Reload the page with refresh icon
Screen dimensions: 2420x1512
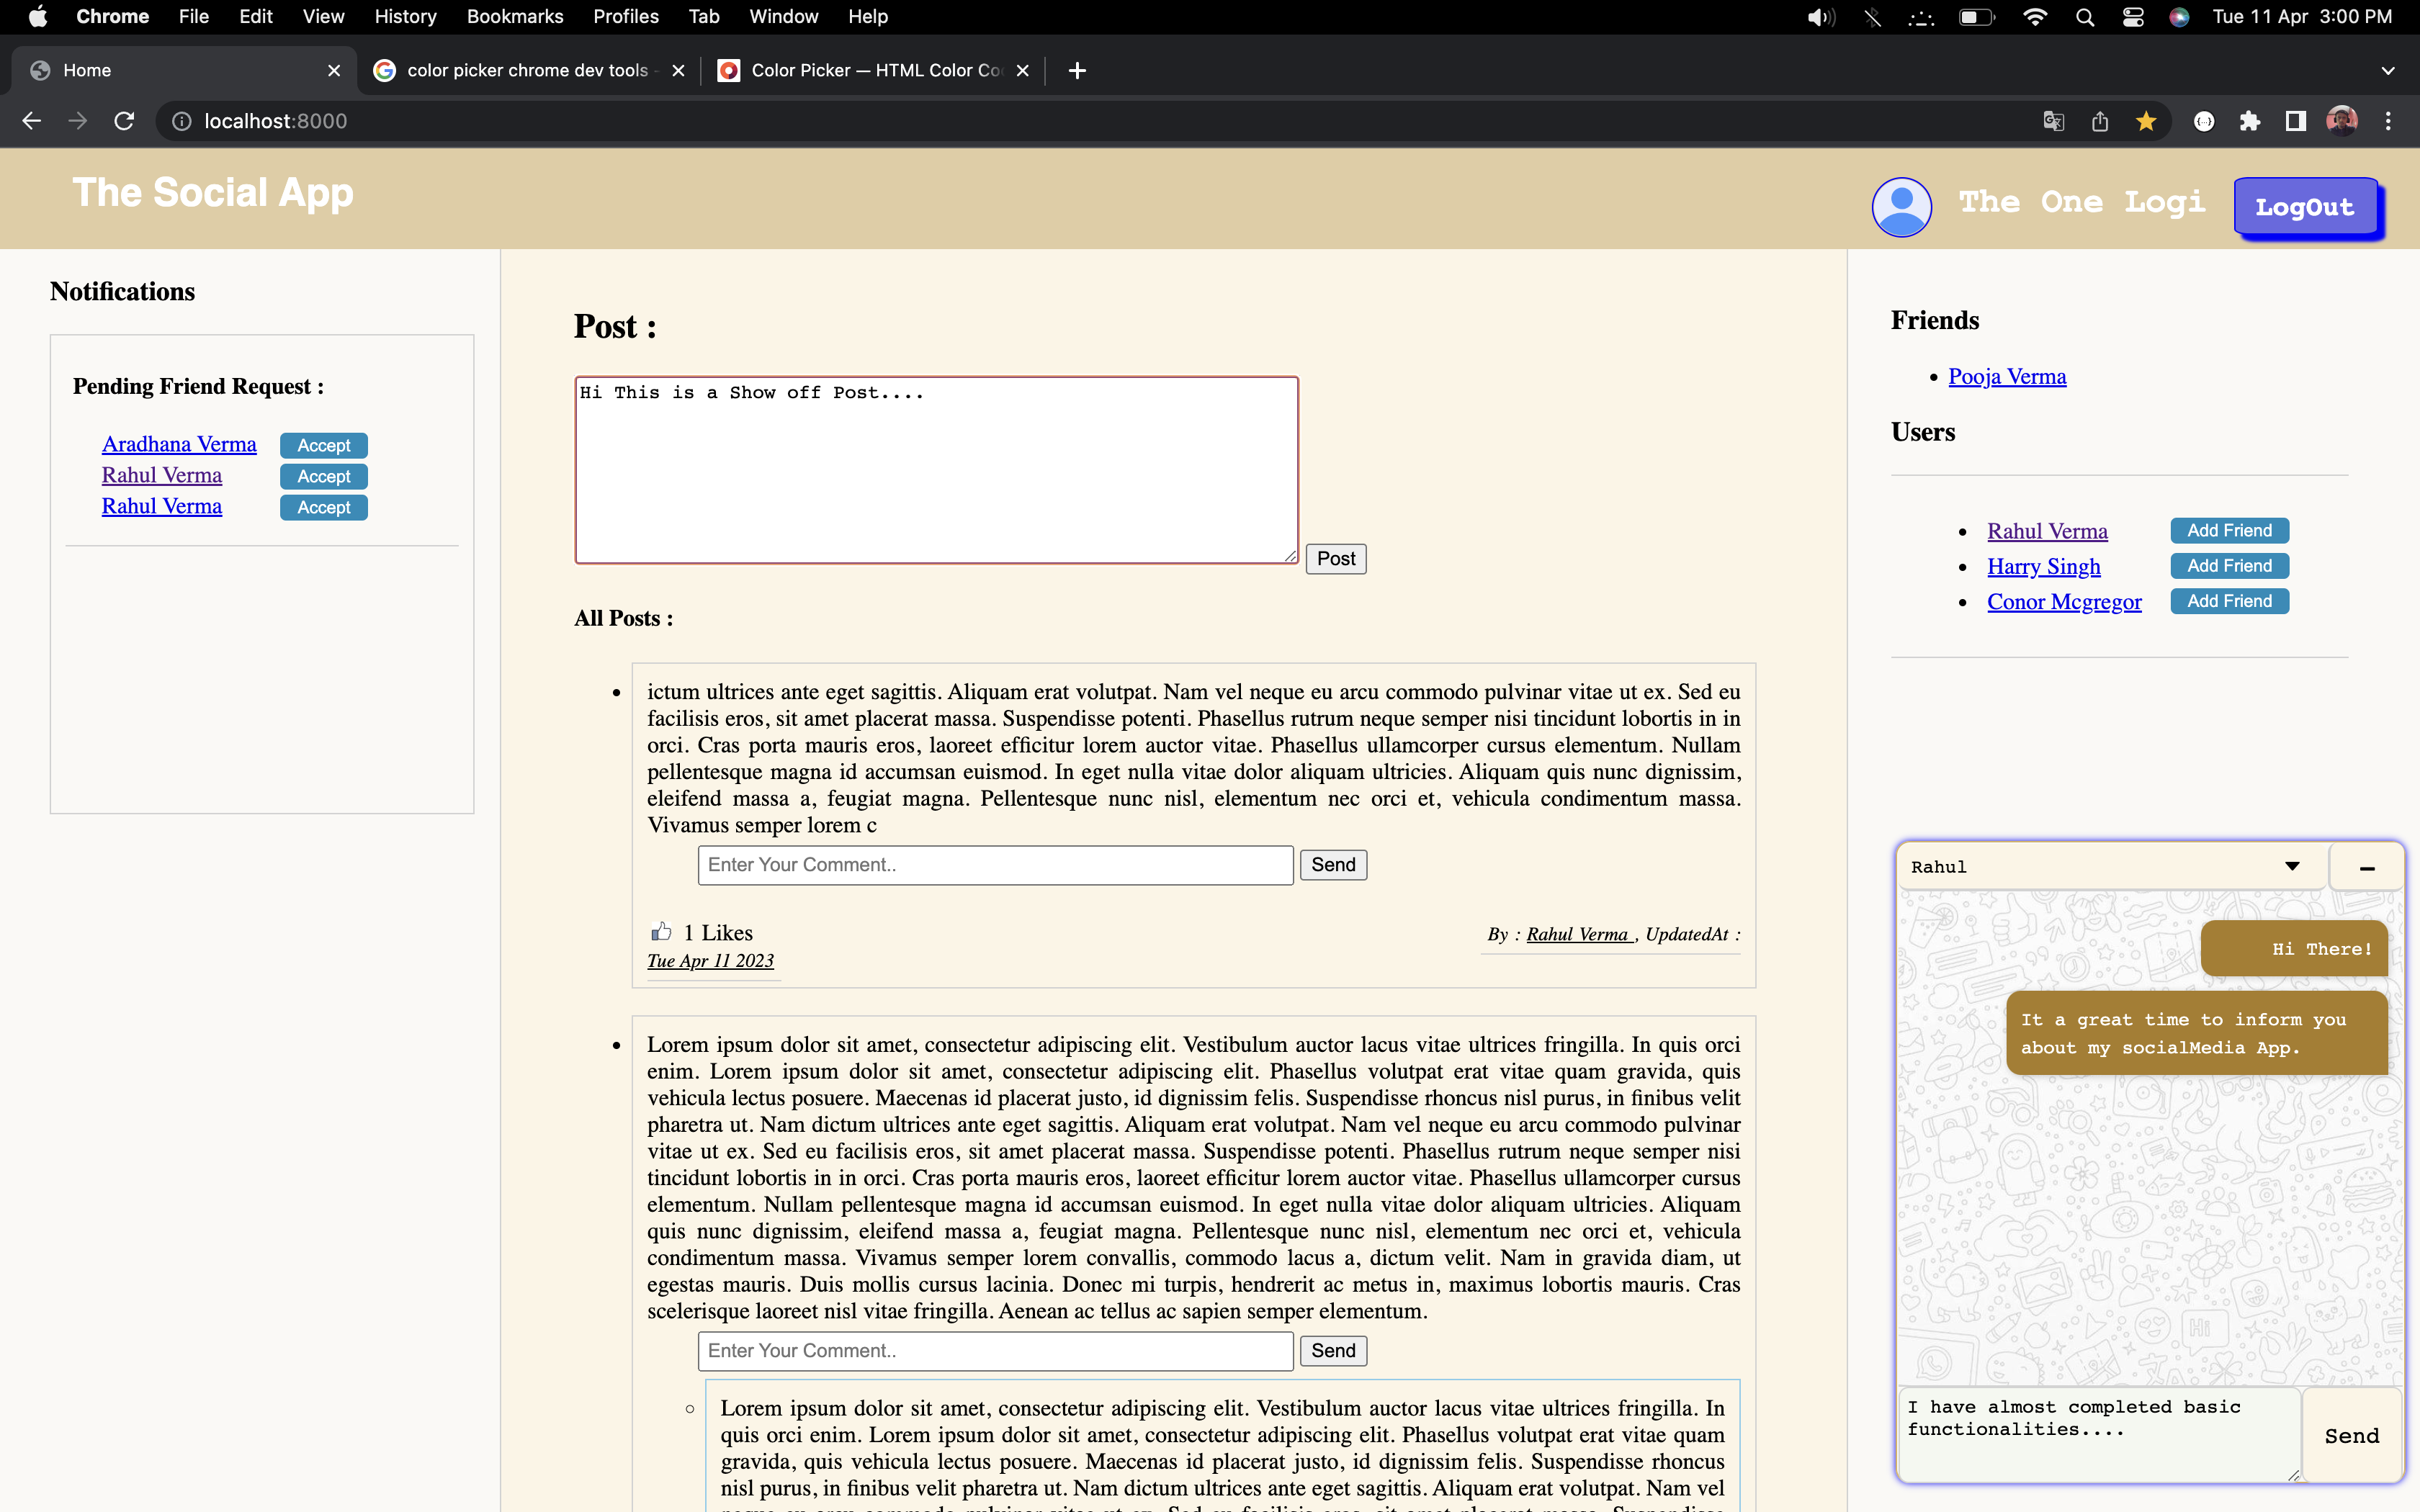124,121
